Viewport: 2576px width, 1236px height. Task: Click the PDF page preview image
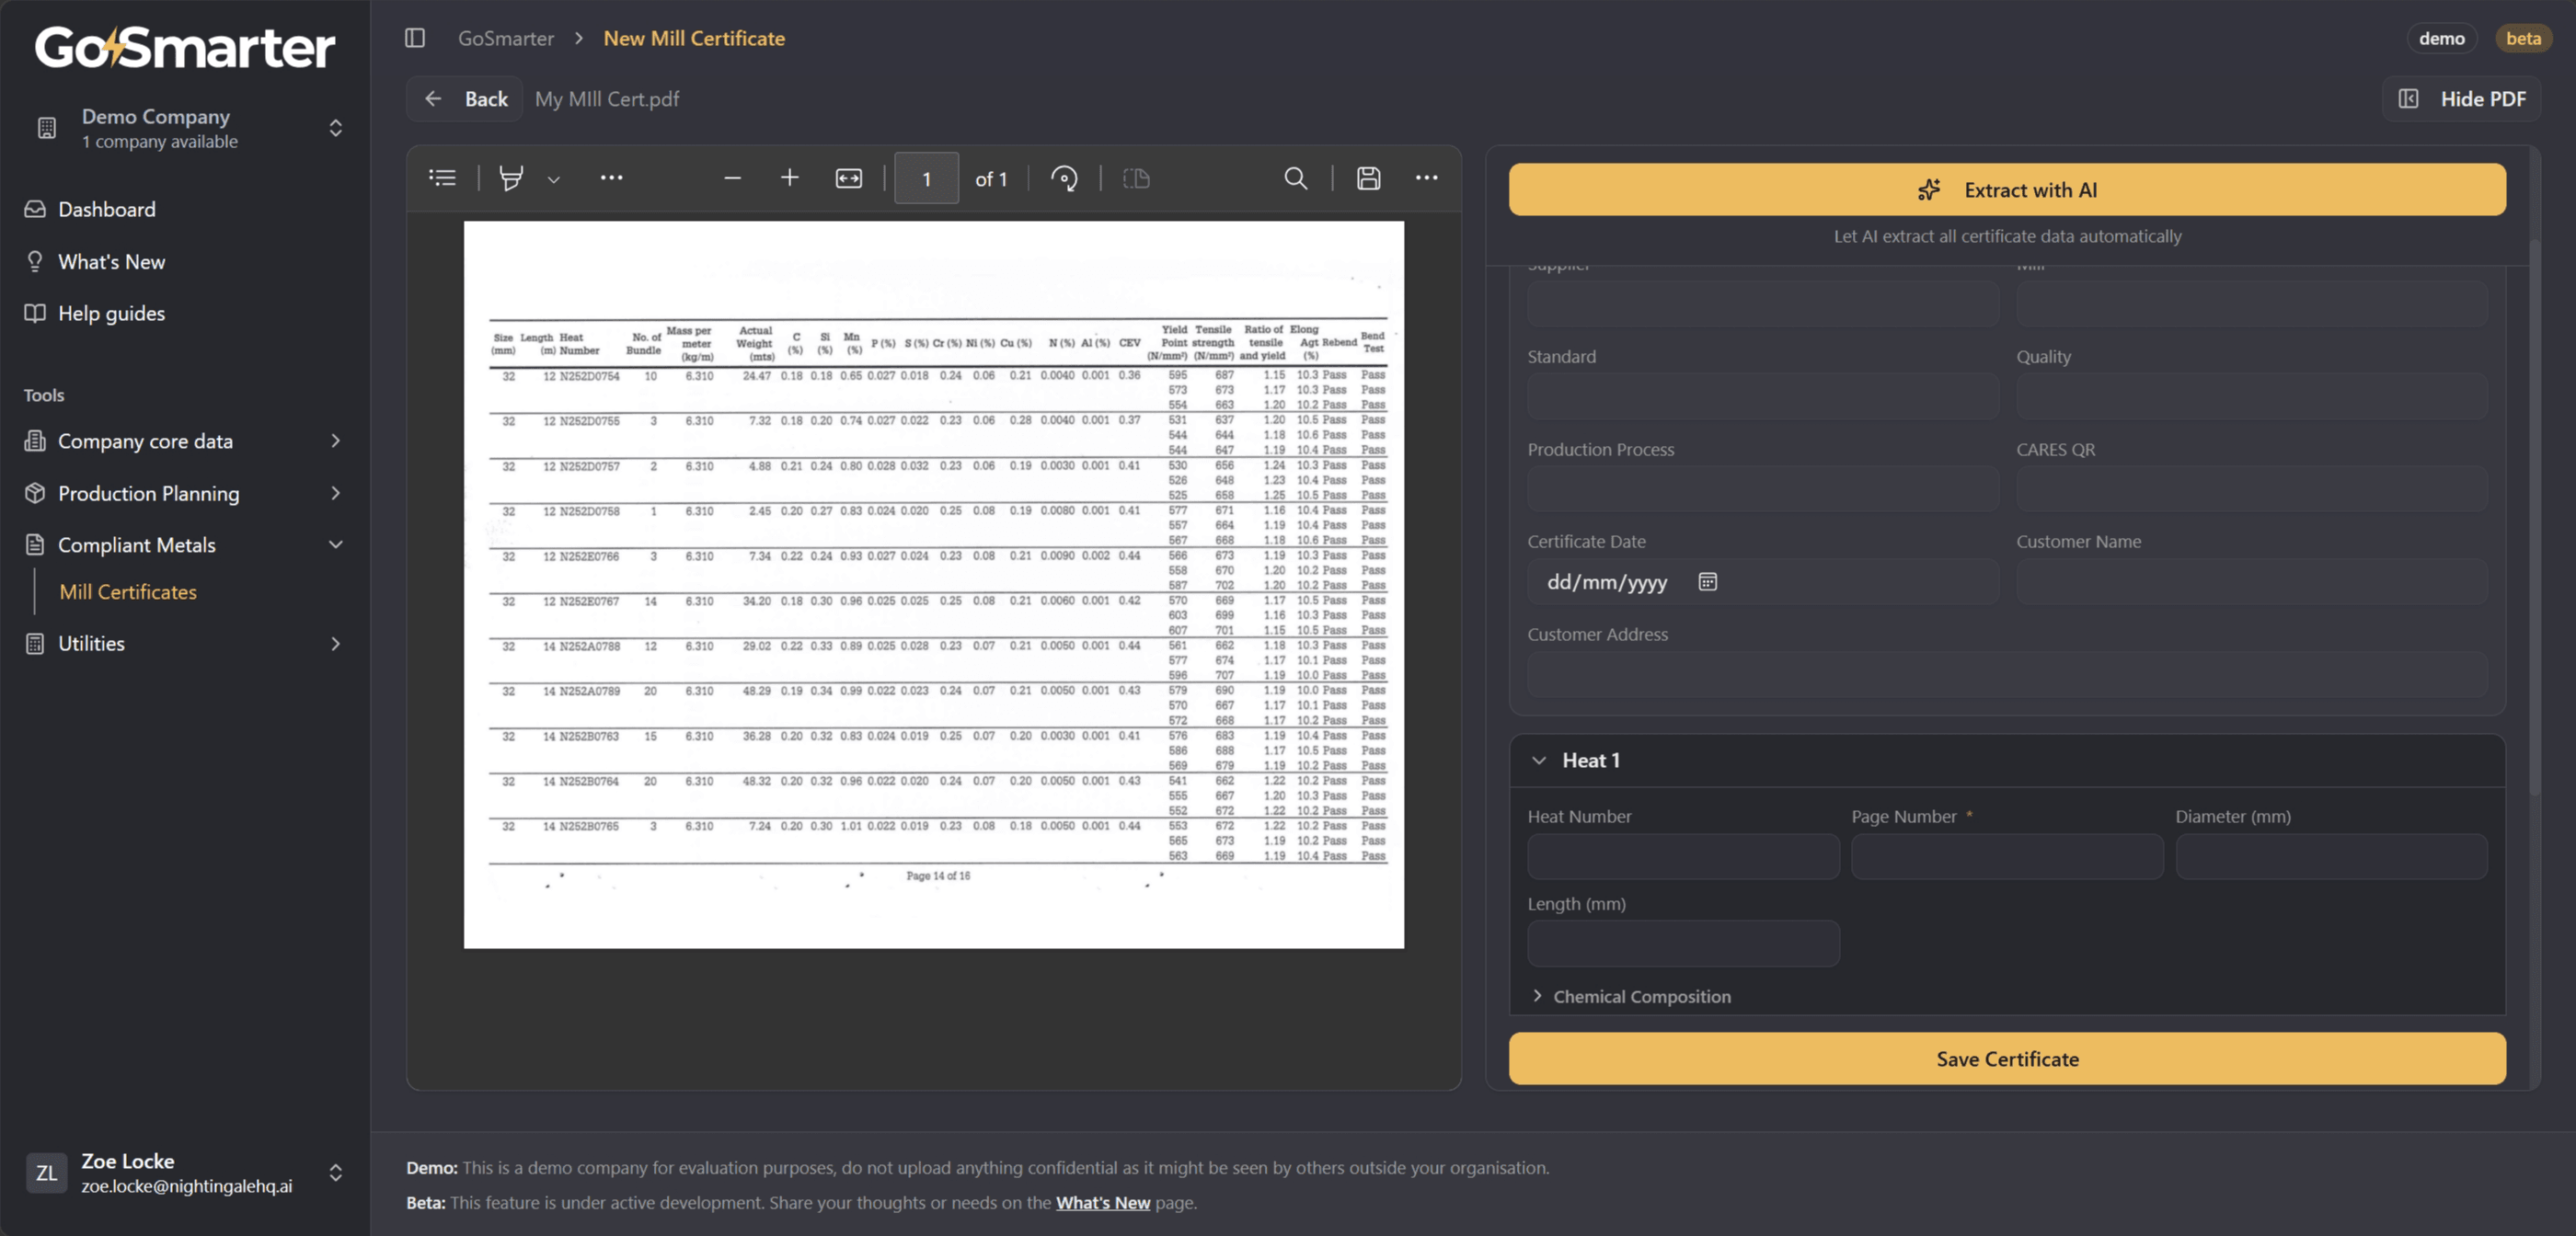(x=933, y=585)
